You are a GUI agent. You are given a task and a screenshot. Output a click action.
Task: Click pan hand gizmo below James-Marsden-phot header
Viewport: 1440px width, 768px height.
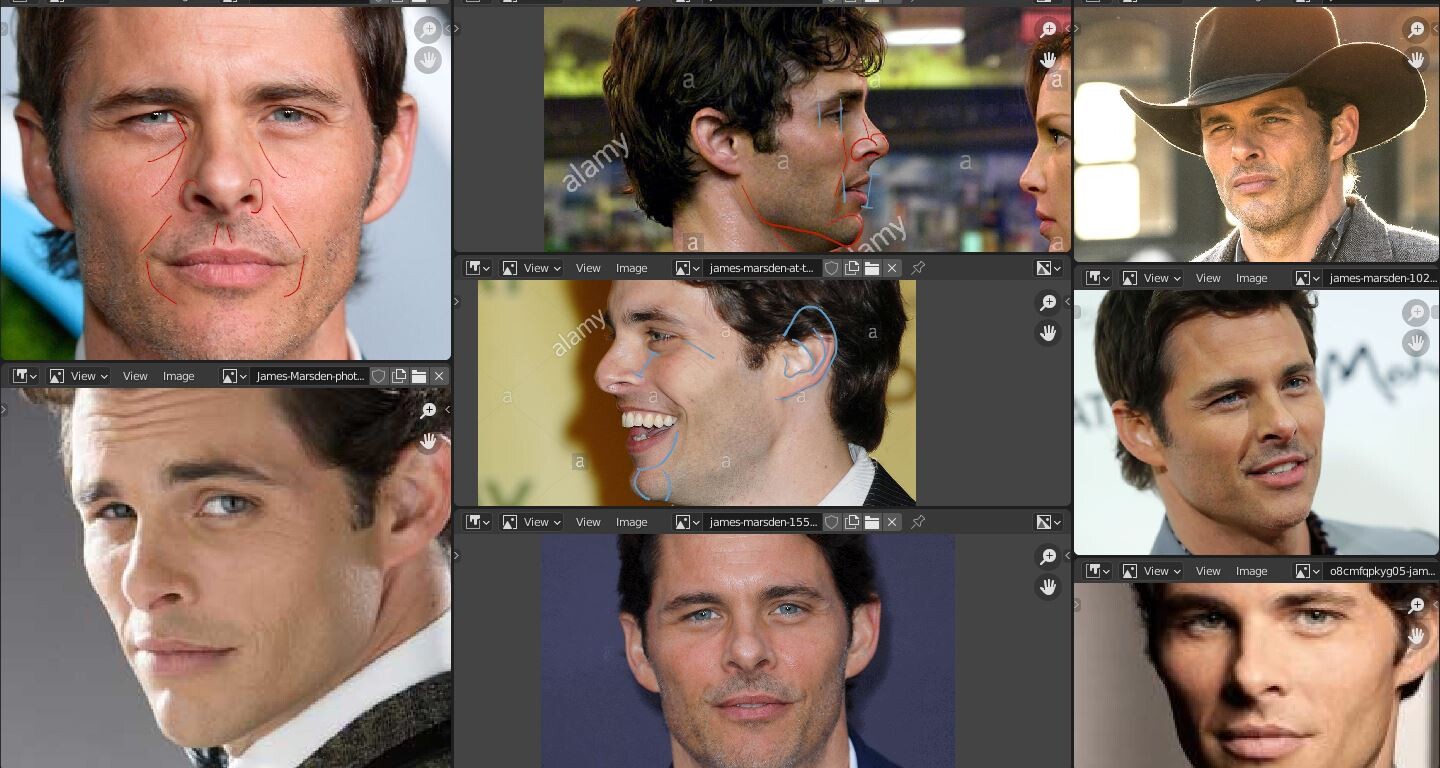coord(428,441)
